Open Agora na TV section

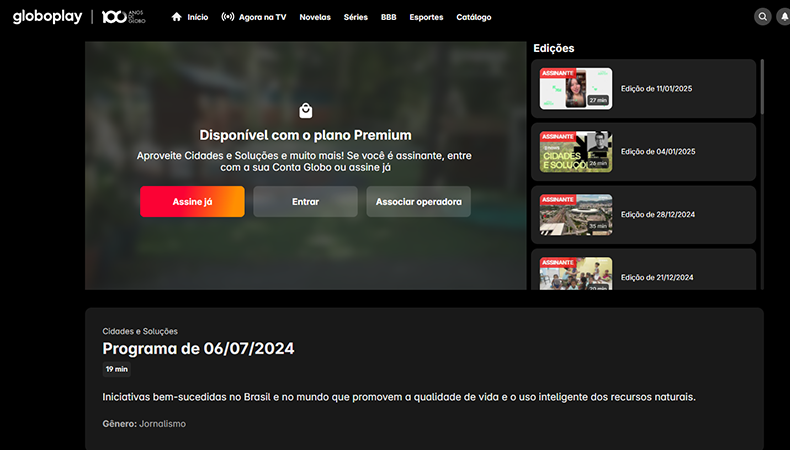tap(262, 17)
